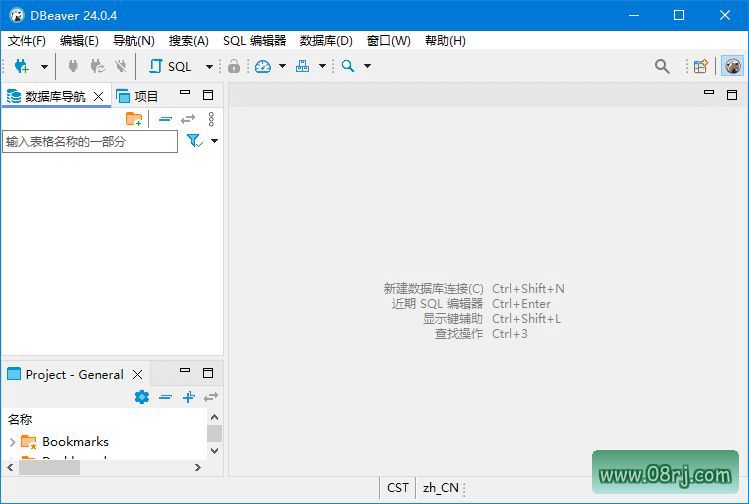Screen dimensions: 749x504
Task: Open project settings gear icon
Action: tap(142, 397)
